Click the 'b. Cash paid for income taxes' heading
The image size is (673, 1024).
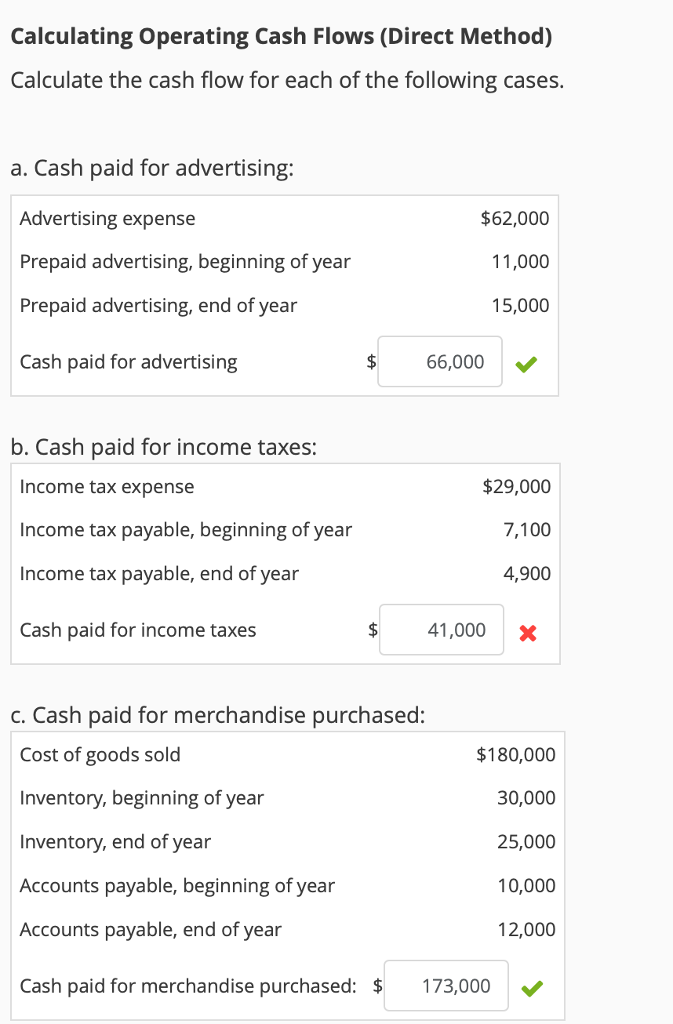pyautogui.click(x=164, y=447)
